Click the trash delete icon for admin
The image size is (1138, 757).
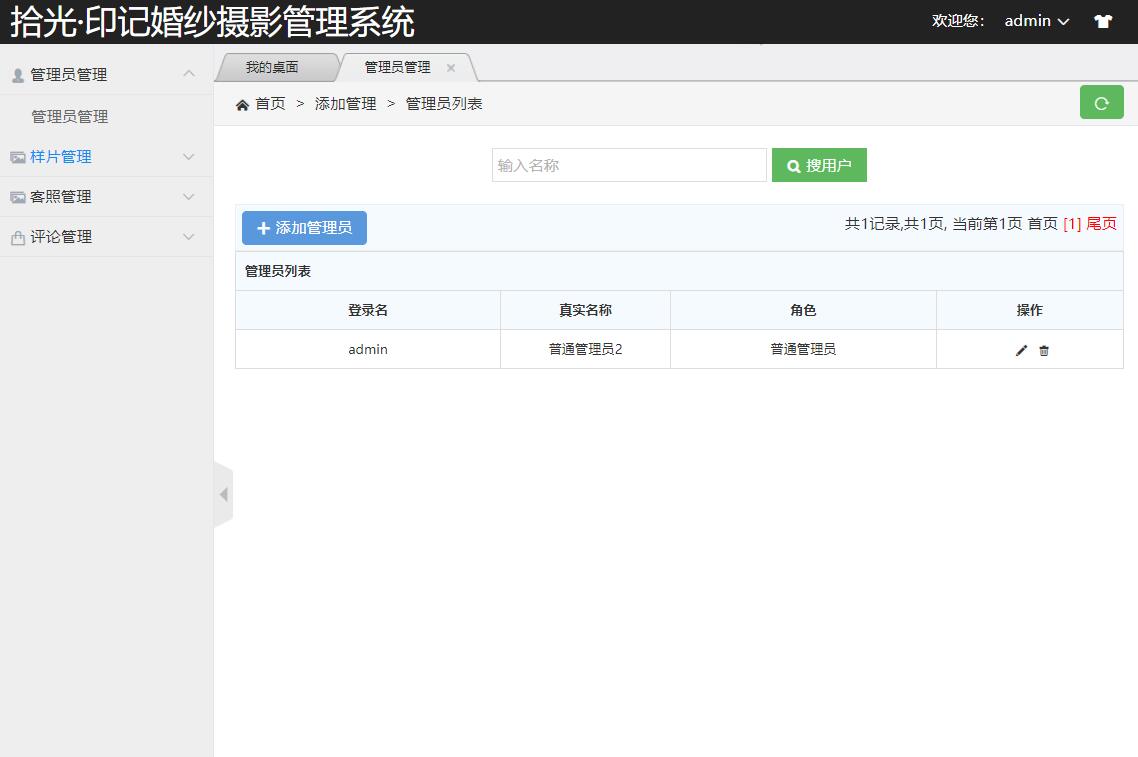pos(1044,350)
